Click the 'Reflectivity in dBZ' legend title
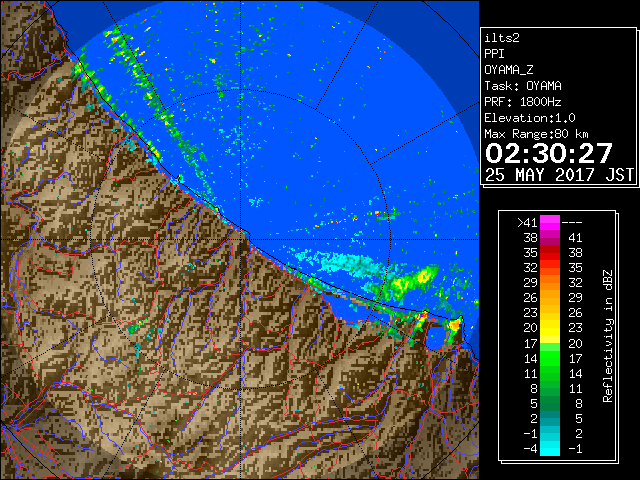 tap(608, 336)
